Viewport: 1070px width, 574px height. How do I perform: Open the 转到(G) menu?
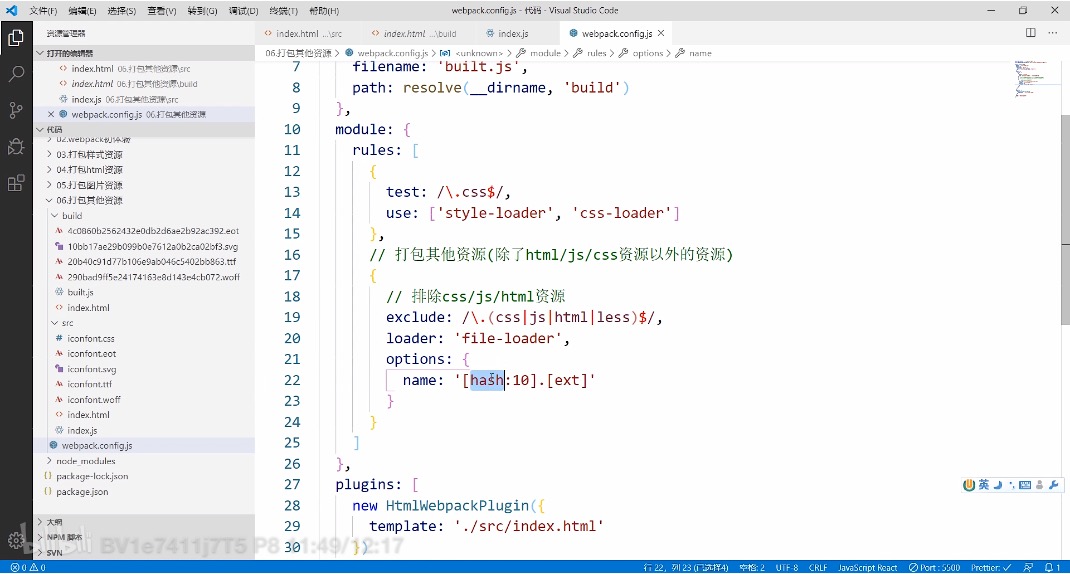(202, 11)
